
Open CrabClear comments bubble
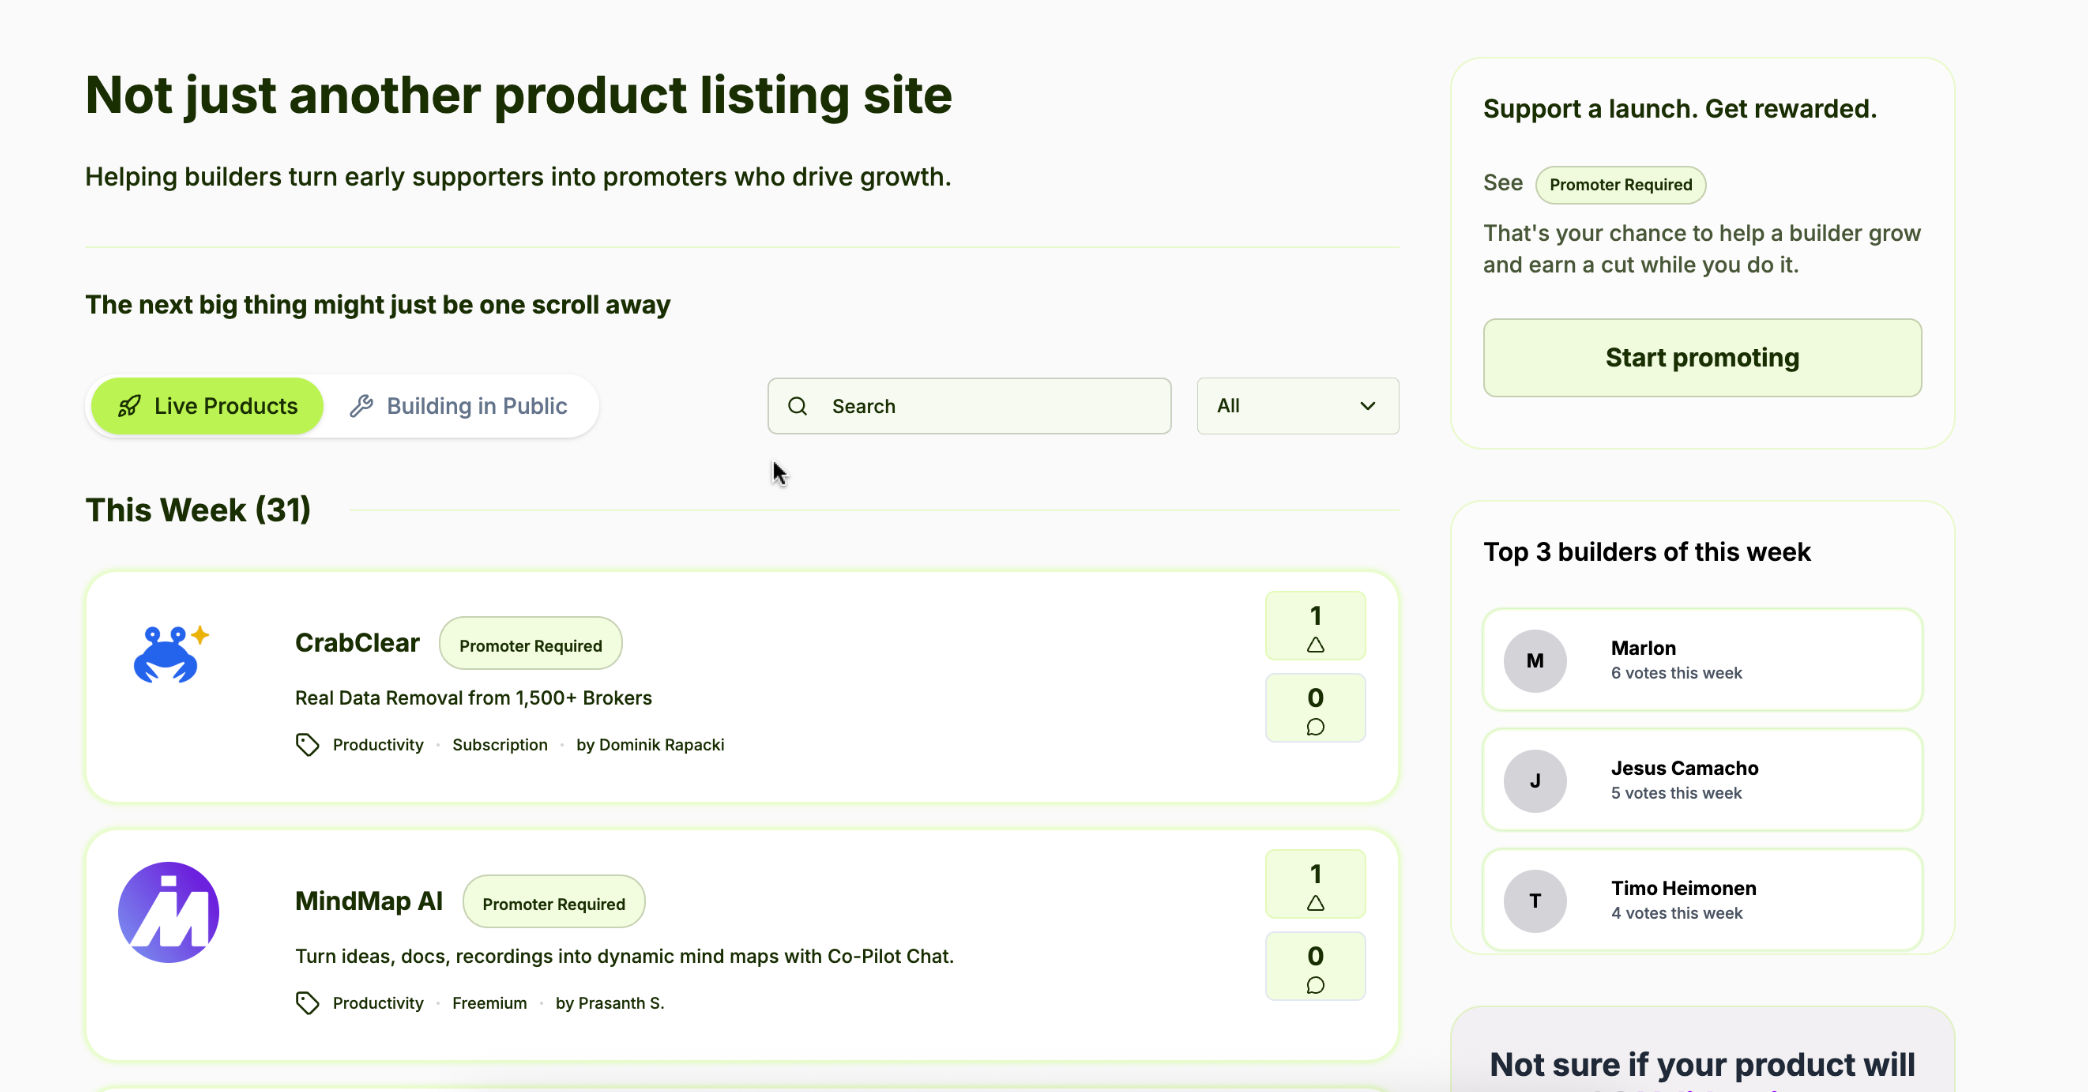tap(1315, 708)
